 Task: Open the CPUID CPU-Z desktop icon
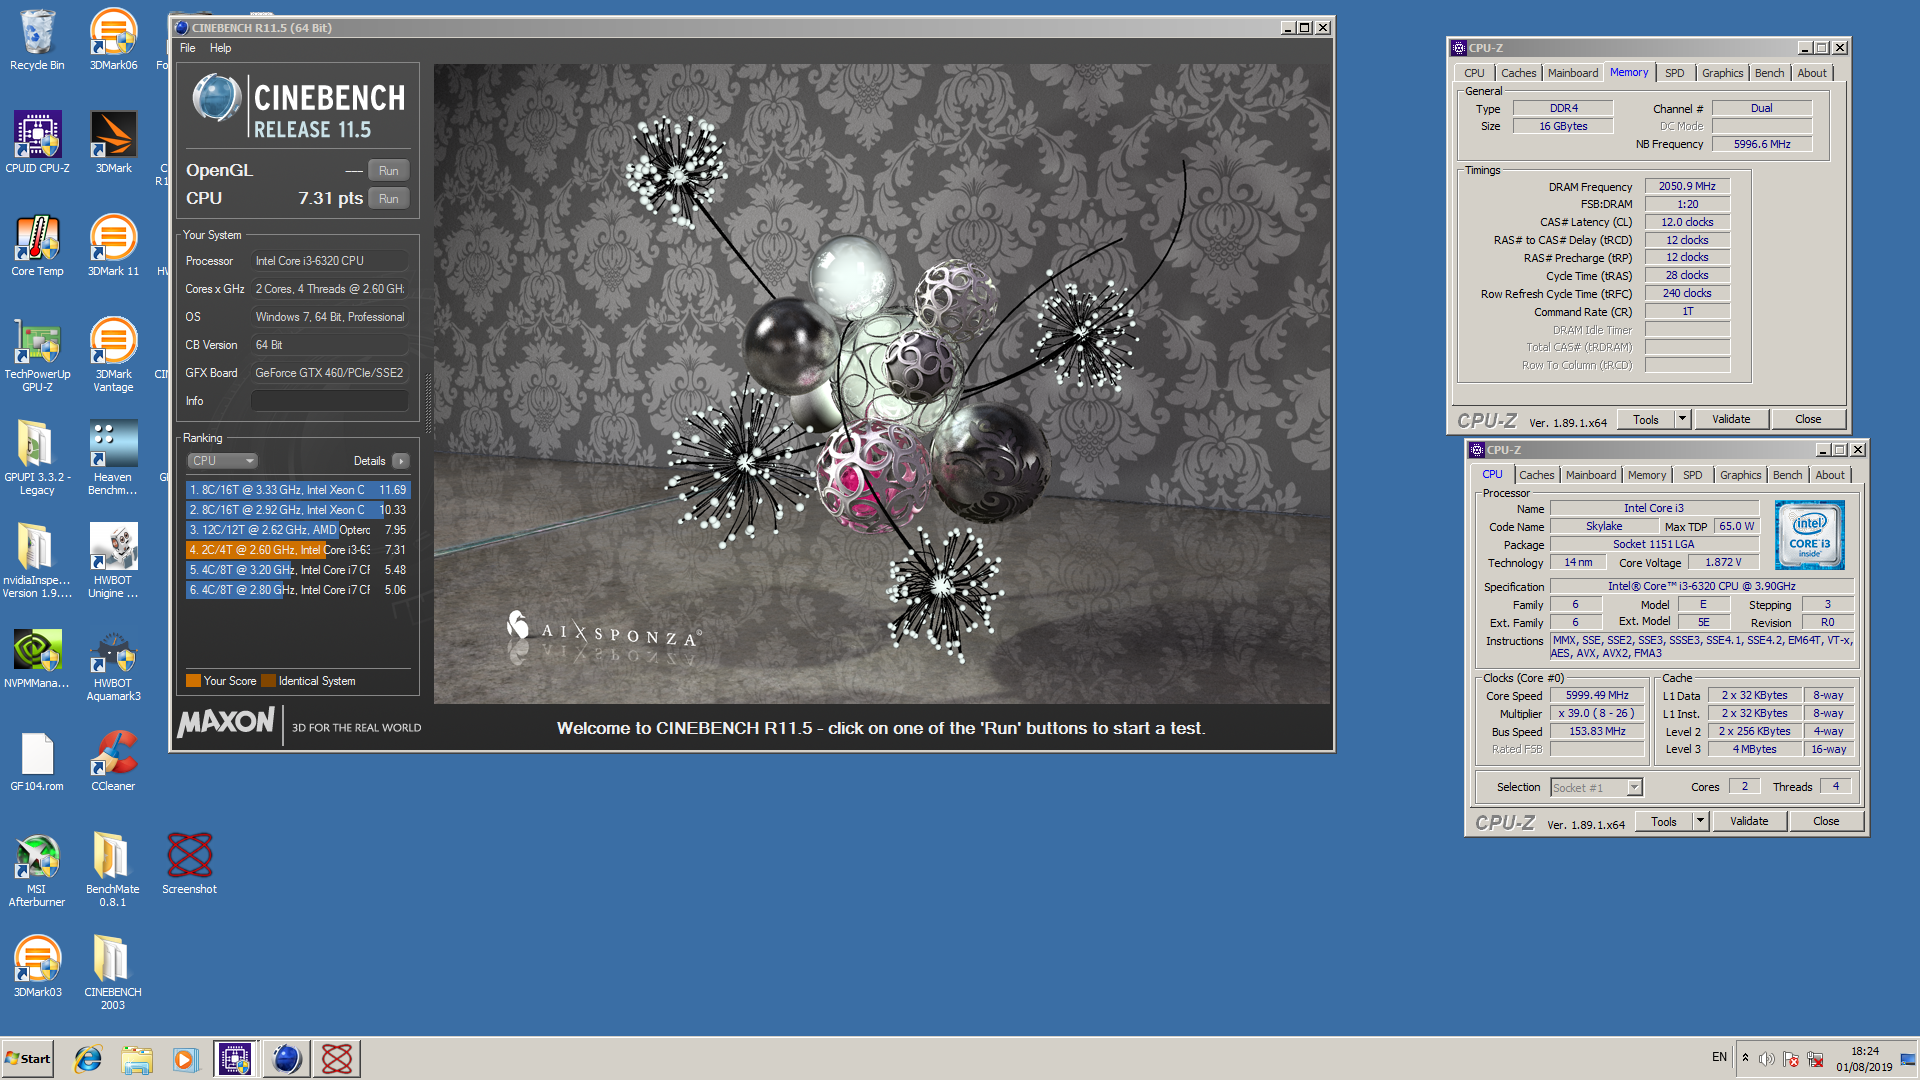[x=37, y=142]
